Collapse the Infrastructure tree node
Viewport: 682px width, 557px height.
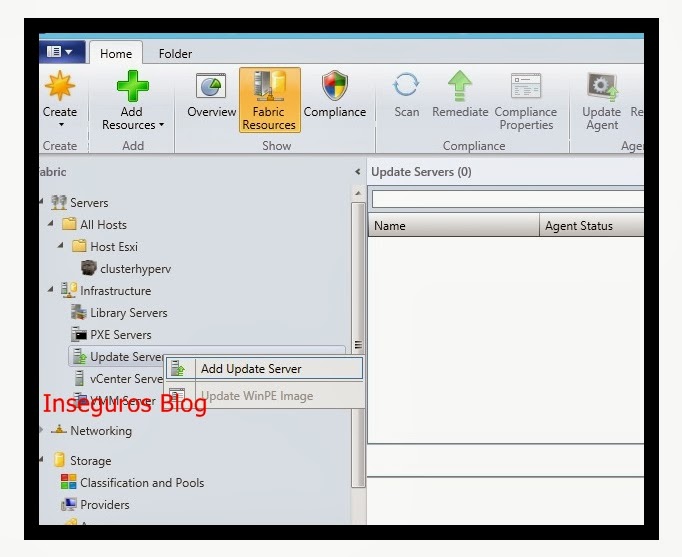[51, 291]
